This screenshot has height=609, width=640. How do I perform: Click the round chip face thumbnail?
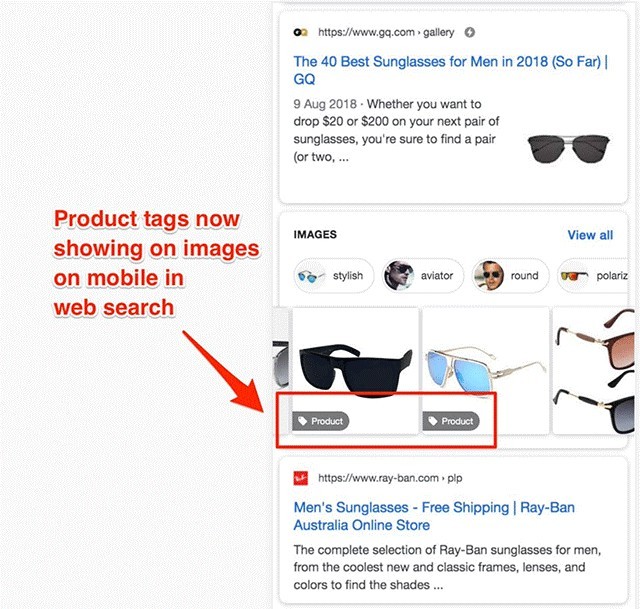489,276
